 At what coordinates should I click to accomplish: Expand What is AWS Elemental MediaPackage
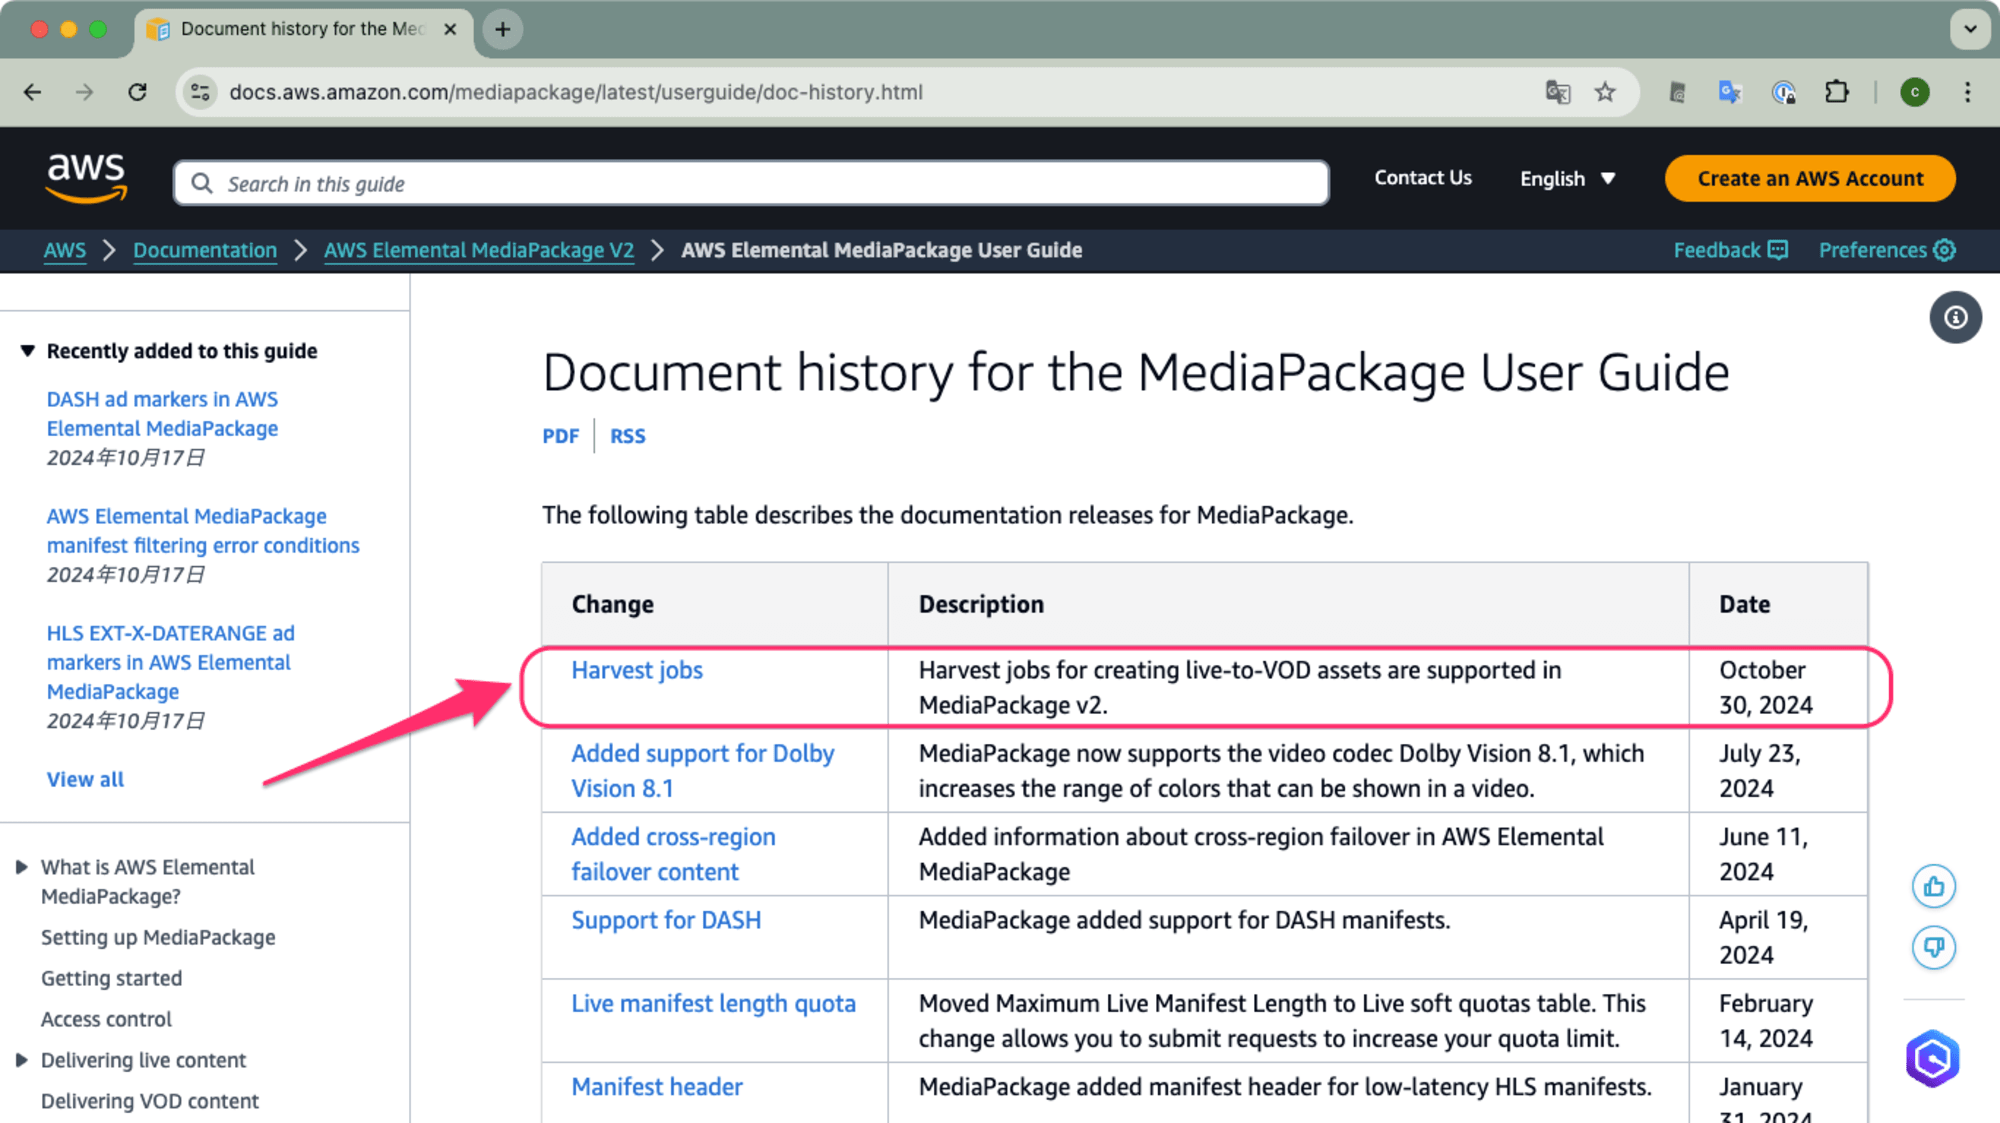21,867
